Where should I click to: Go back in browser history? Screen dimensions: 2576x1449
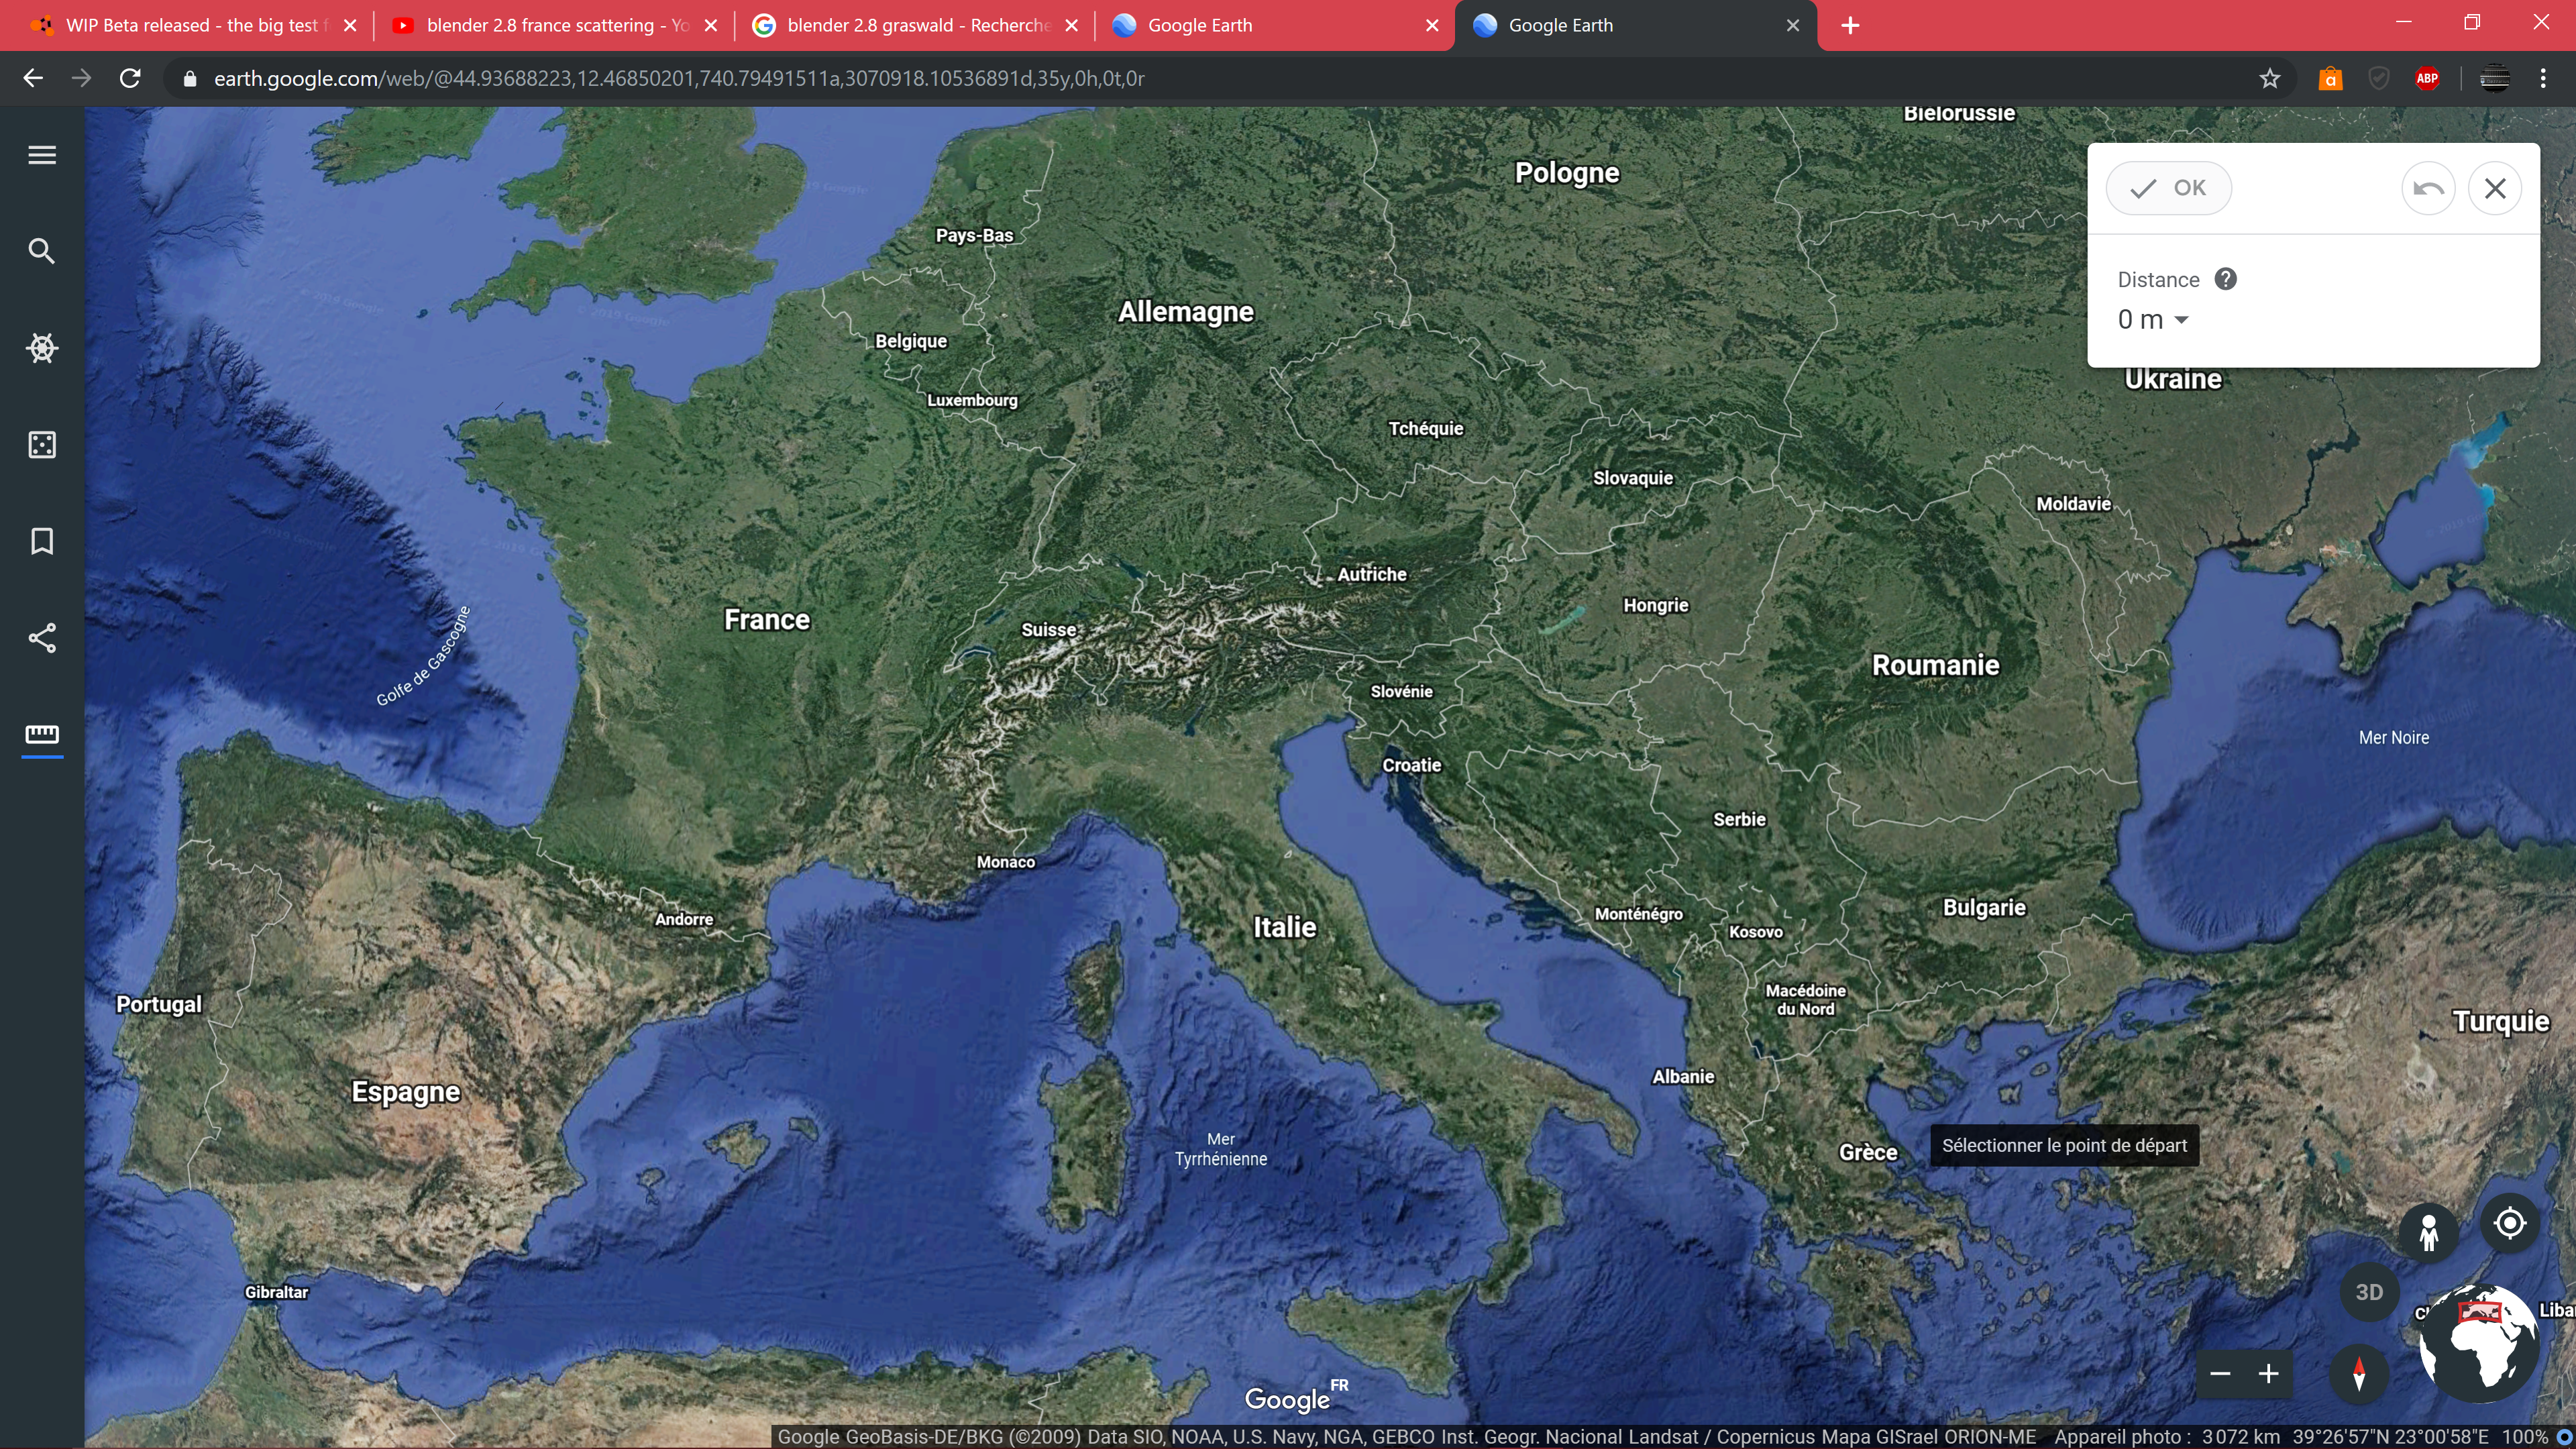pos(33,78)
